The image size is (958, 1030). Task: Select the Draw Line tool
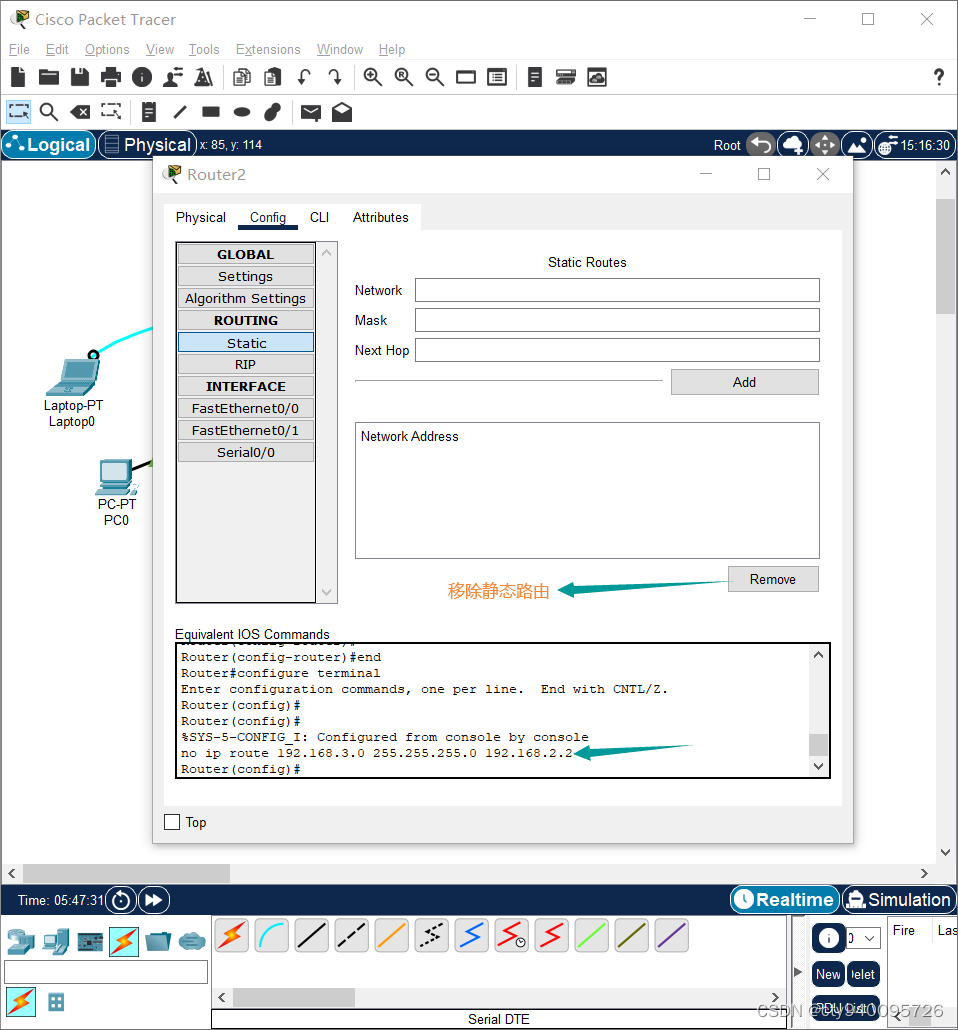pos(180,112)
